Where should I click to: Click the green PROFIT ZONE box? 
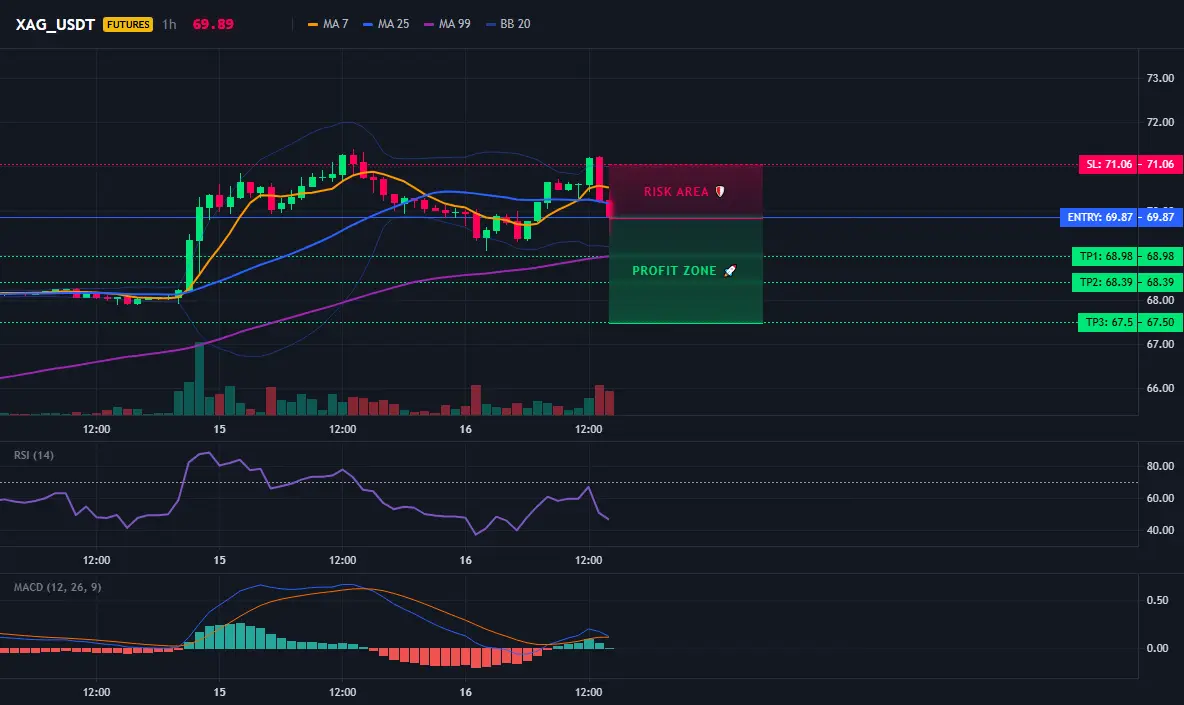686,270
